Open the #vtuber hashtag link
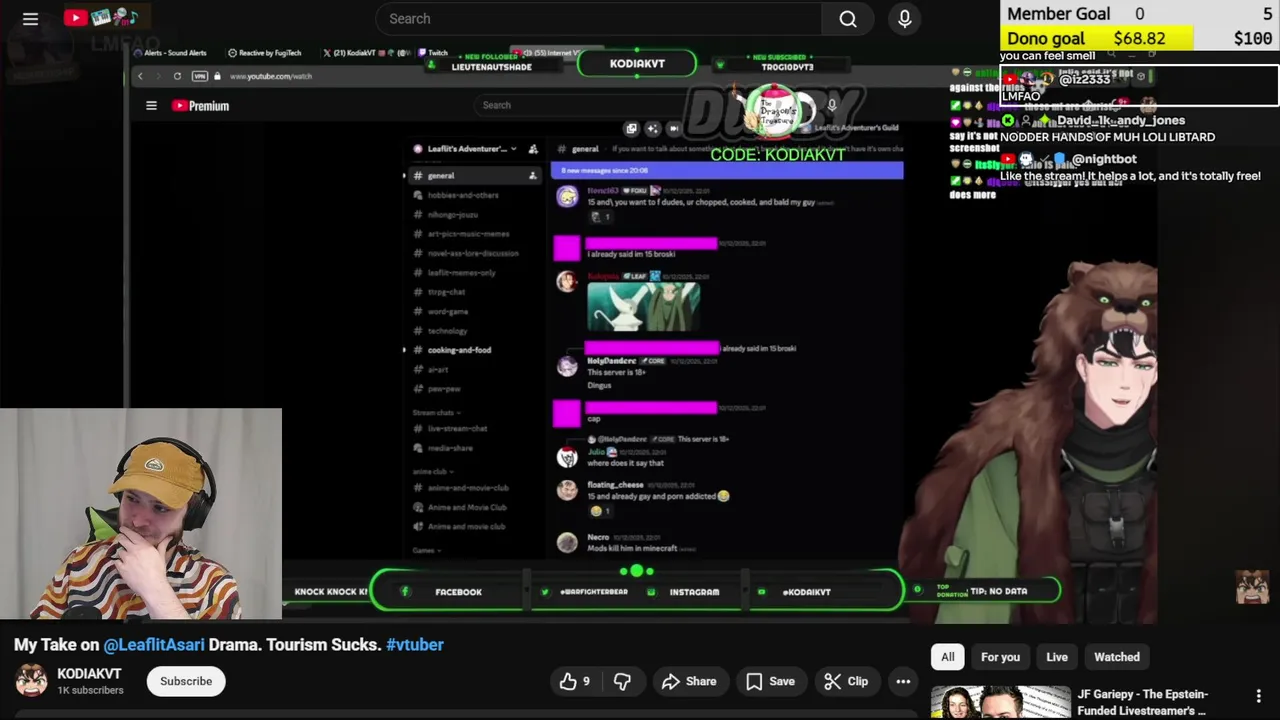 click(415, 645)
